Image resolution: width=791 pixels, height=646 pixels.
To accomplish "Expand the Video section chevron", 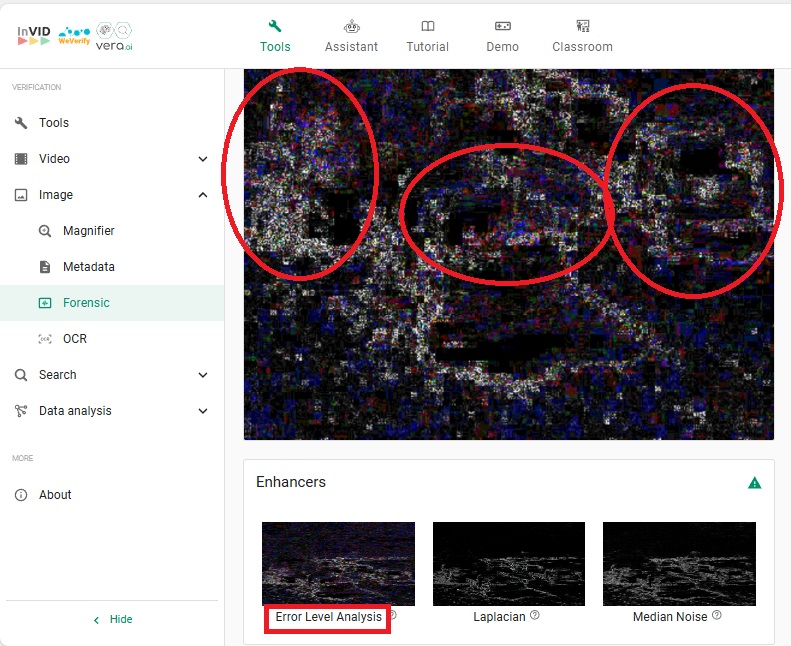I will click(x=203, y=159).
